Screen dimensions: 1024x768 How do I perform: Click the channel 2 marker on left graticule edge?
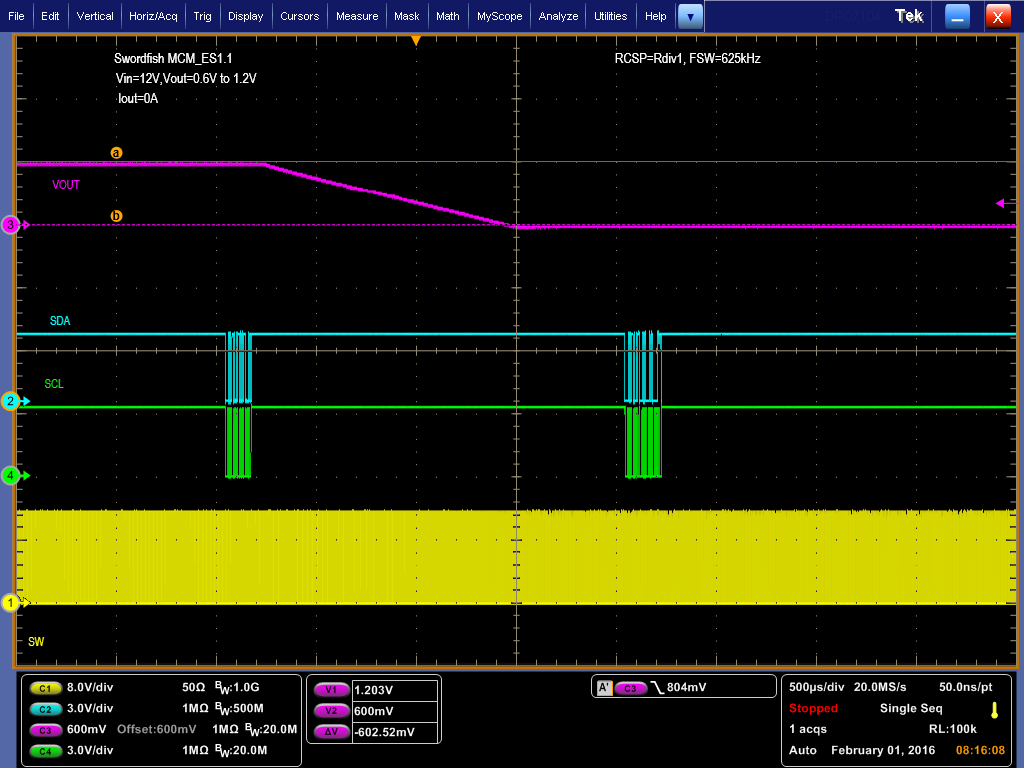tap(8, 402)
